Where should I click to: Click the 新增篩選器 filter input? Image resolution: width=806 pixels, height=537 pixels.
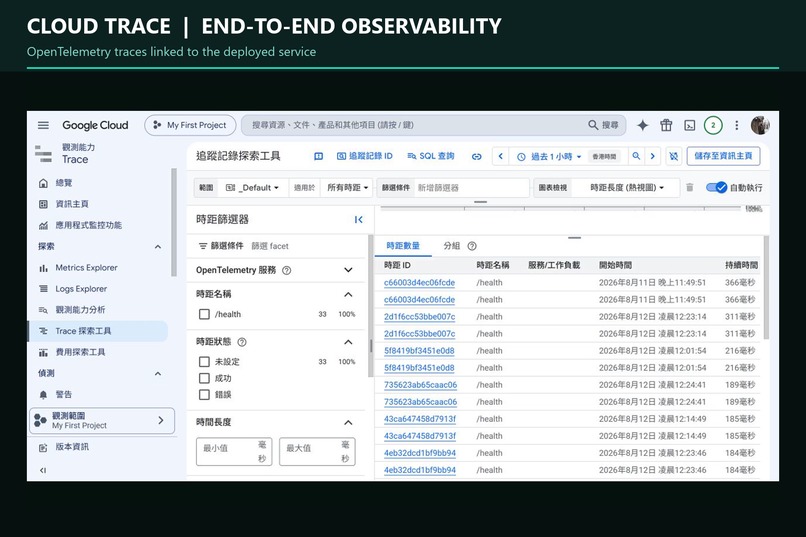471,188
